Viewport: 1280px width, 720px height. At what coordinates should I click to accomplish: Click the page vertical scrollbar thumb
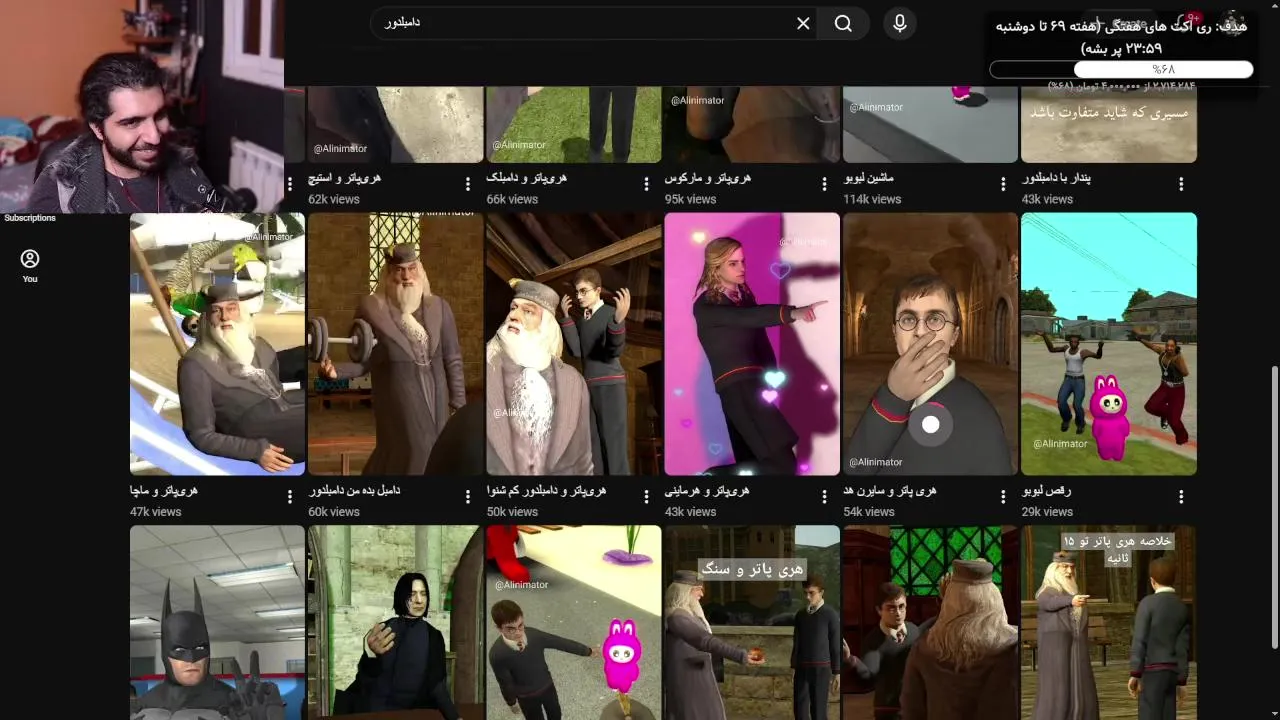coord(1274,507)
